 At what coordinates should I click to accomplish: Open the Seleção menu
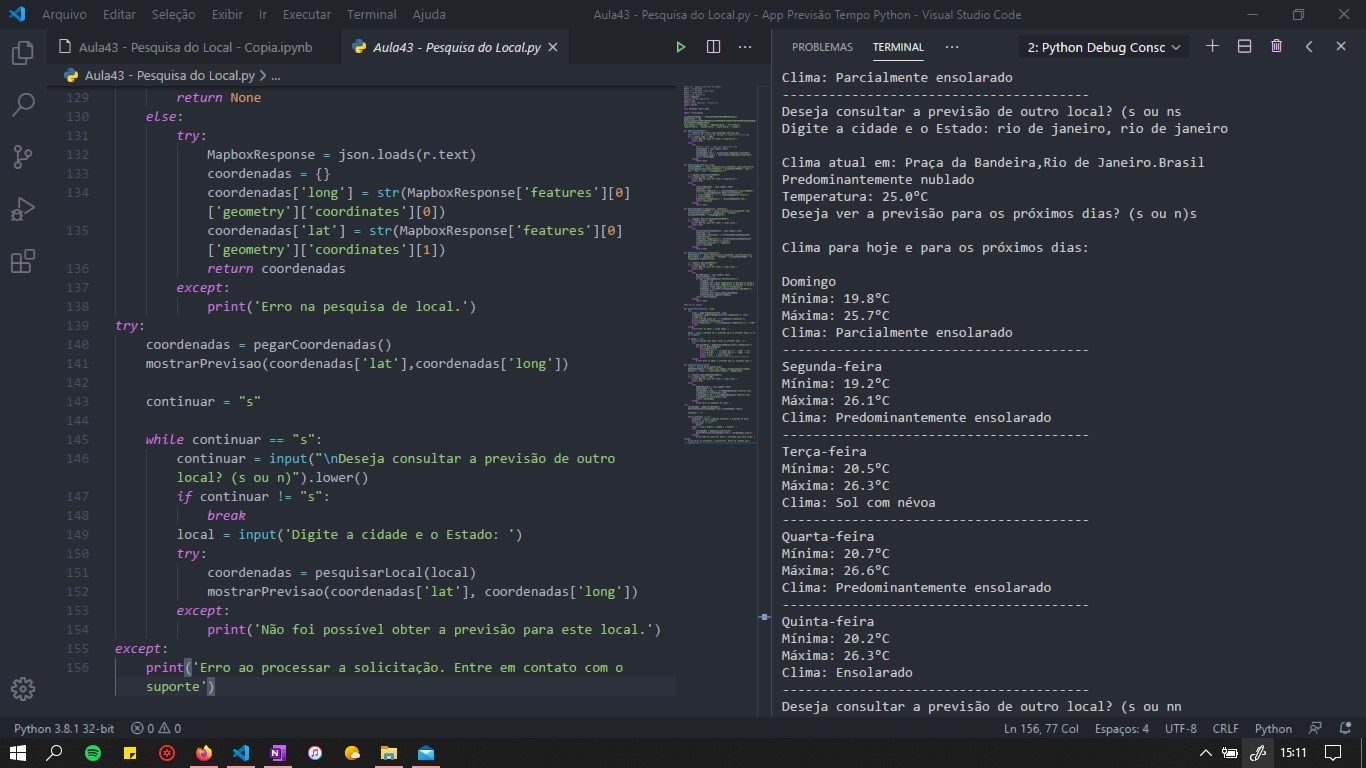[173, 15]
